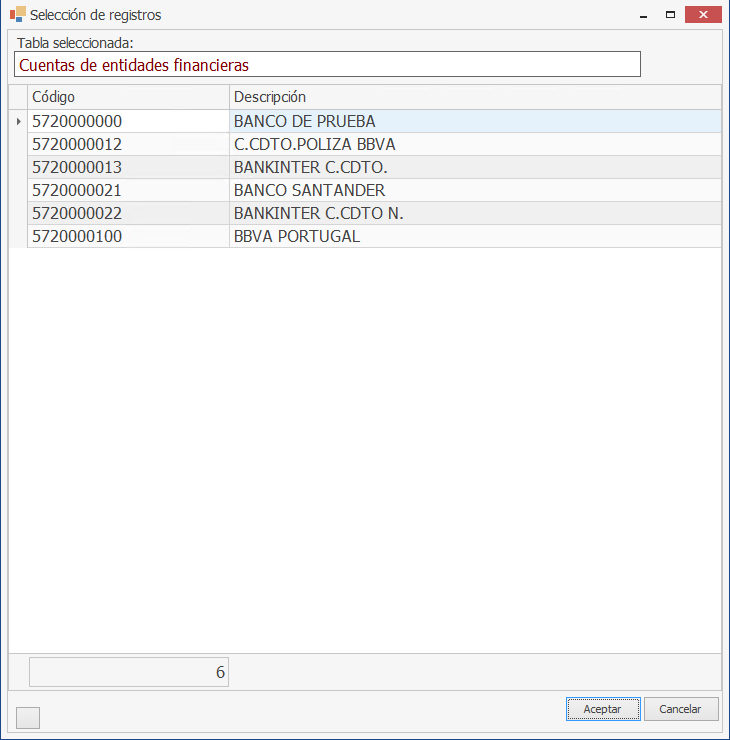Select the BBVA PORTUGAL record
Image resolution: width=730 pixels, height=740 pixels.
474,237
